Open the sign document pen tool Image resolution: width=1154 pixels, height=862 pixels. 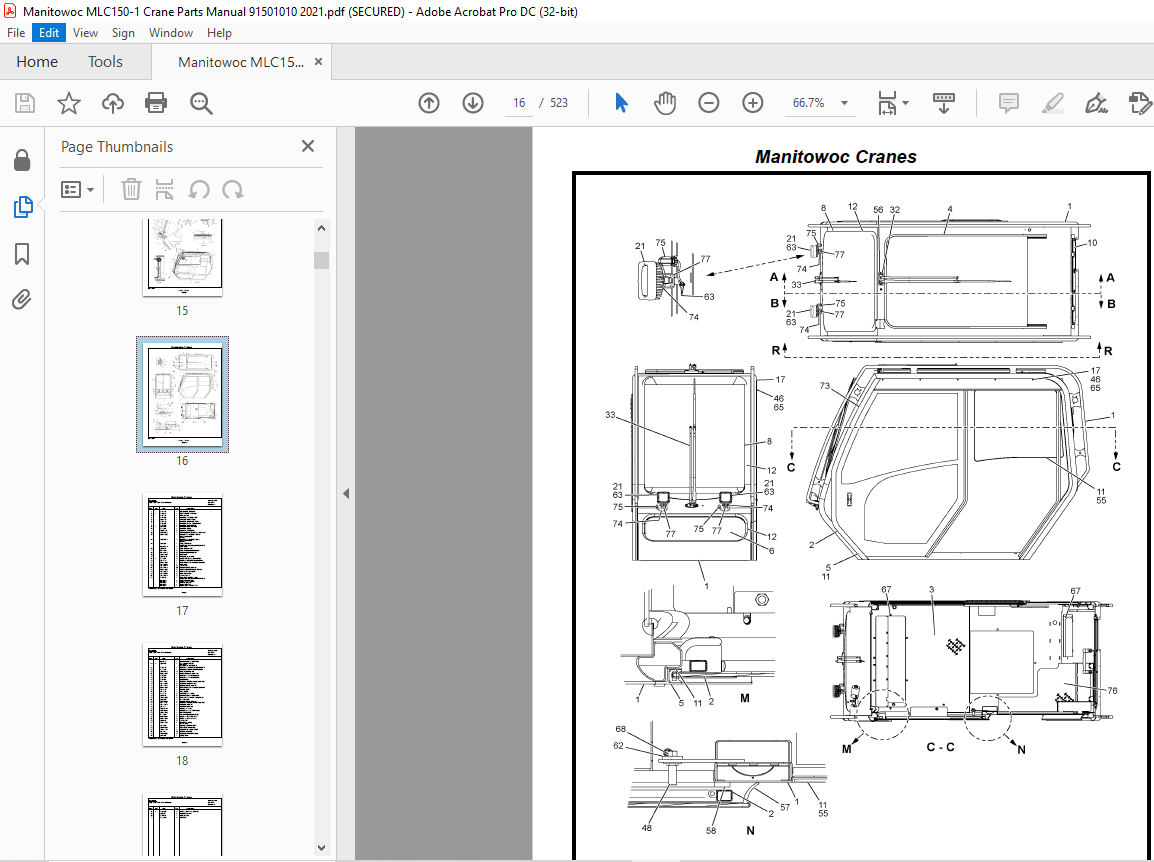tap(1097, 103)
